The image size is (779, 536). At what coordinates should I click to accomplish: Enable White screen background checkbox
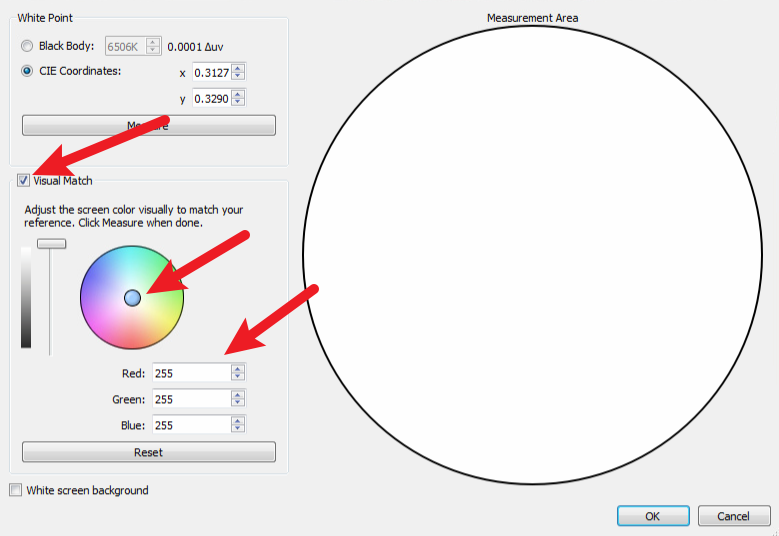pyautogui.click(x=15, y=490)
